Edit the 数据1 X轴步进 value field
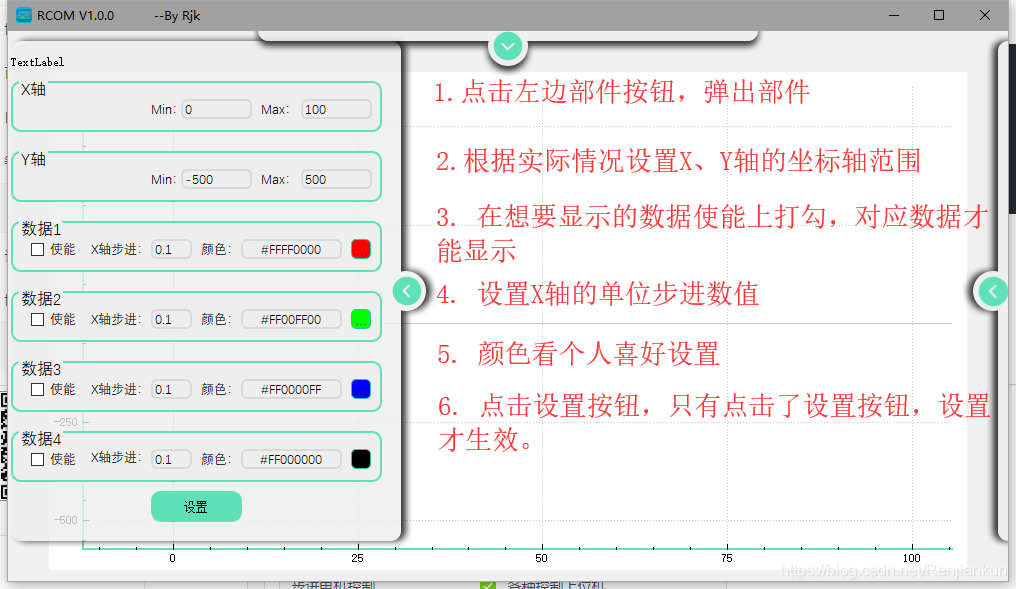 click(x=171, y=249)
